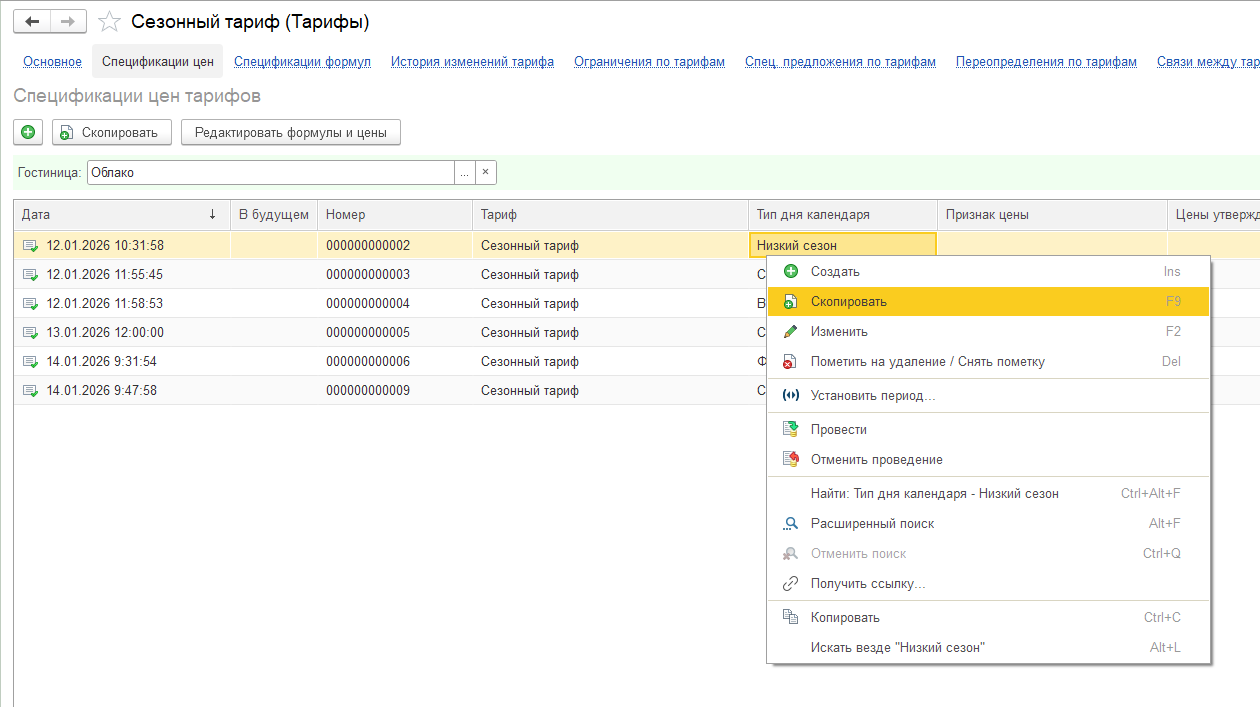The width and height of the screenshot is (1260, 707).
Task: Select Найти: Тип дня календаря - Низкий сезон
Action: [x=988, y=493]
